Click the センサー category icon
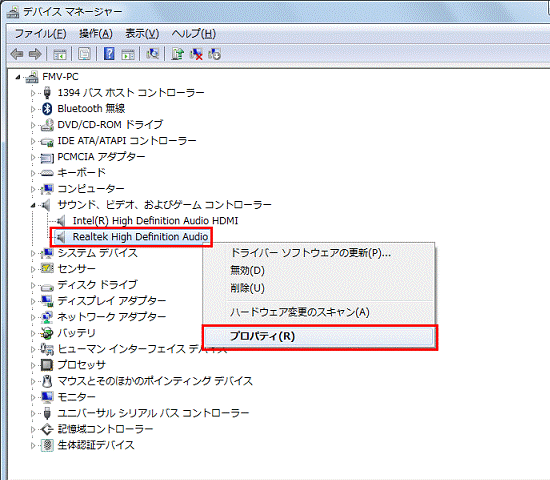Viewport: 550px width, 480px height. click(47, 268)
